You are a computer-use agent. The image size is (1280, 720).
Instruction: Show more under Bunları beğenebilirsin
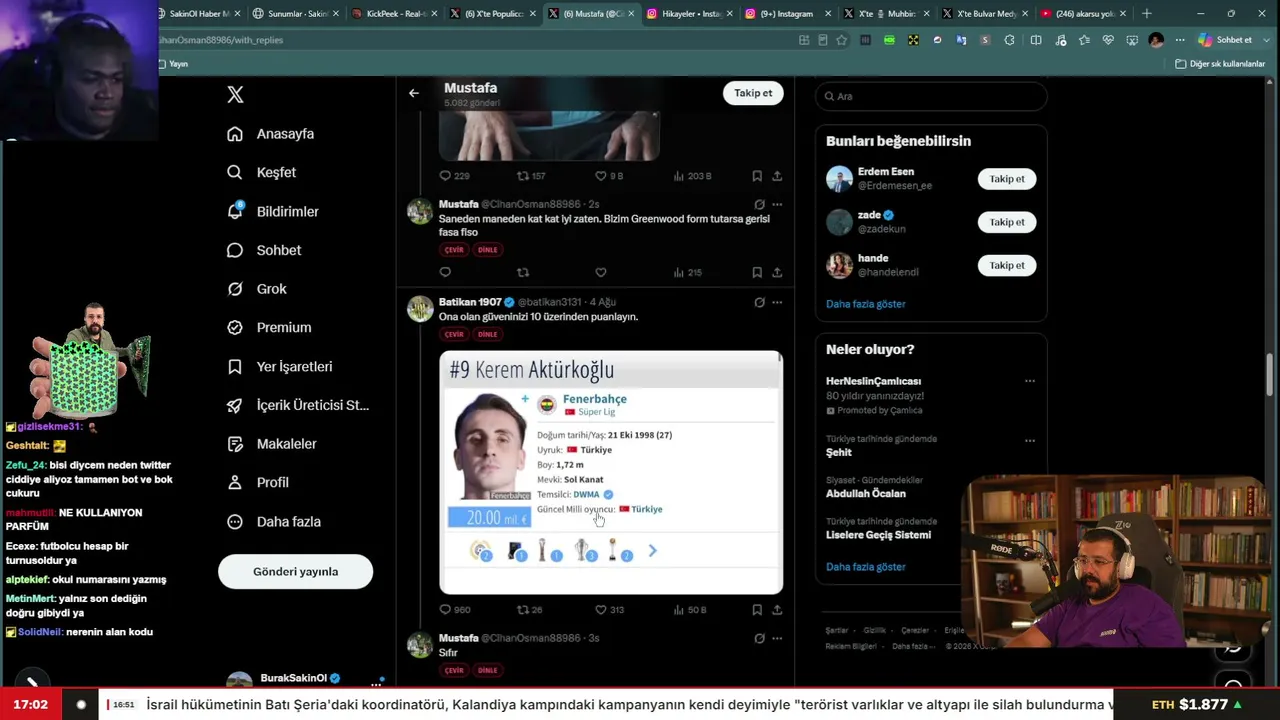pos(866,304)
